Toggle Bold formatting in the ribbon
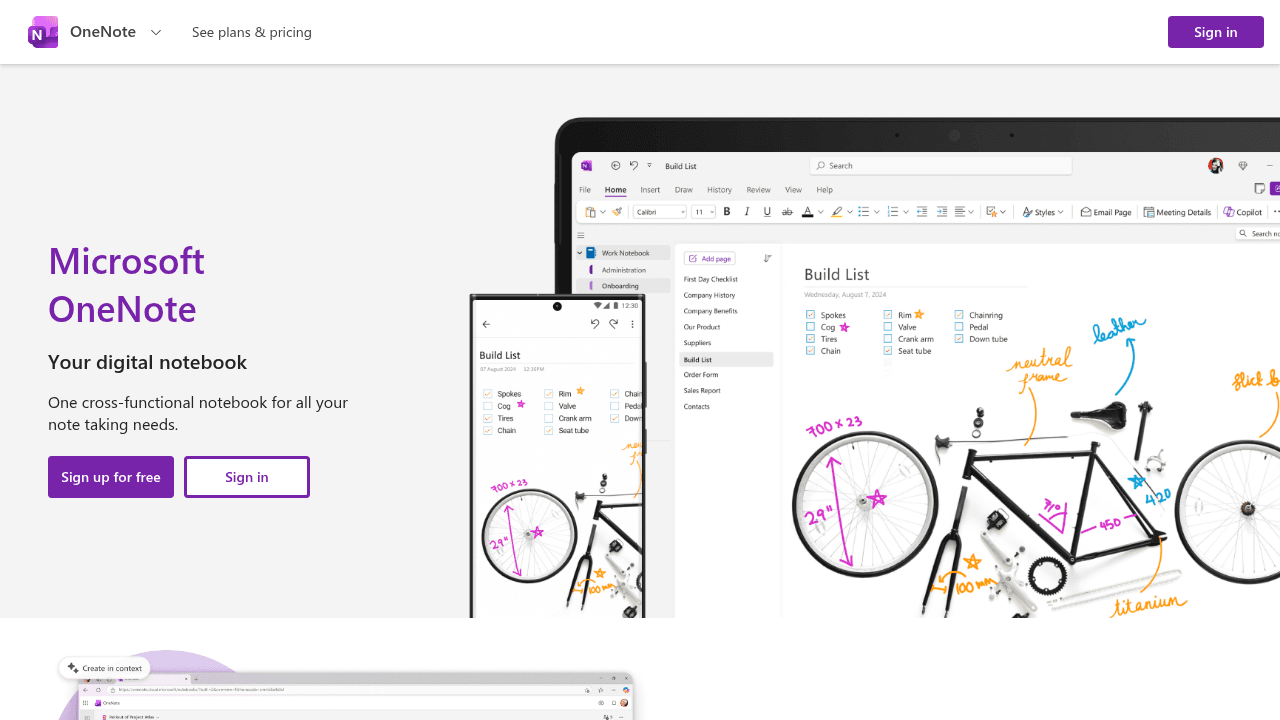The image size is (1280, 720). (727, 212)
